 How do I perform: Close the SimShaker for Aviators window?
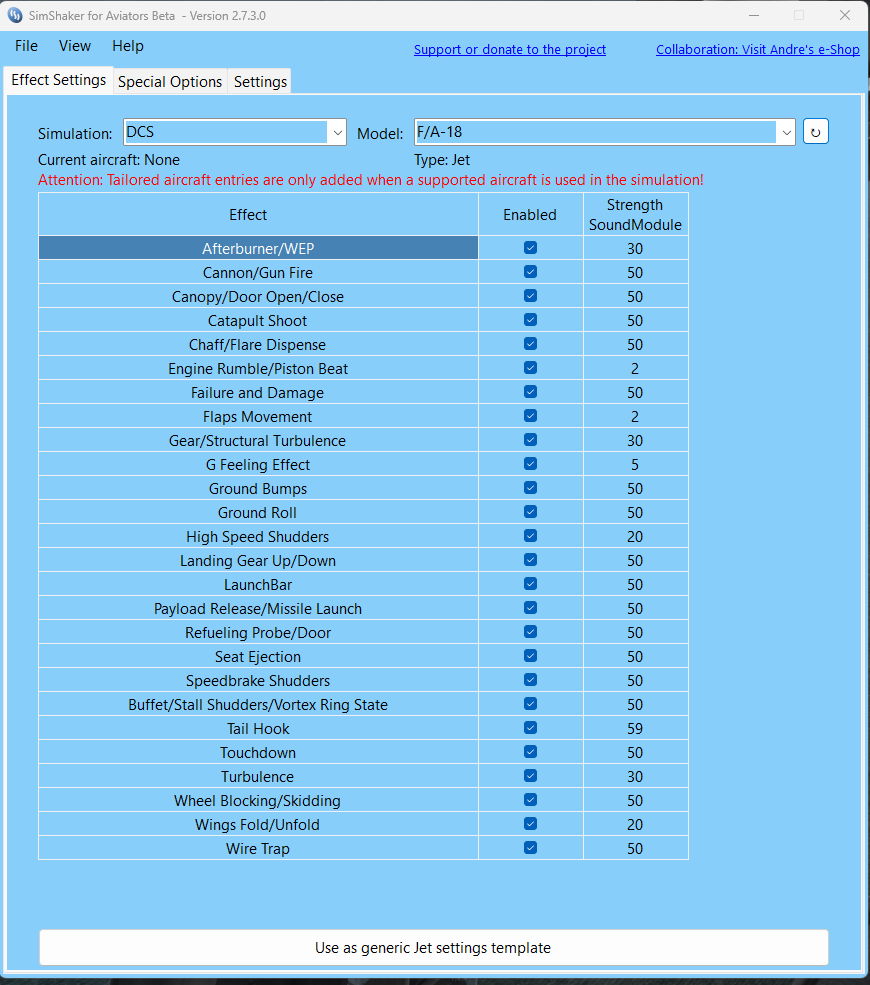[x=845, y=15]
